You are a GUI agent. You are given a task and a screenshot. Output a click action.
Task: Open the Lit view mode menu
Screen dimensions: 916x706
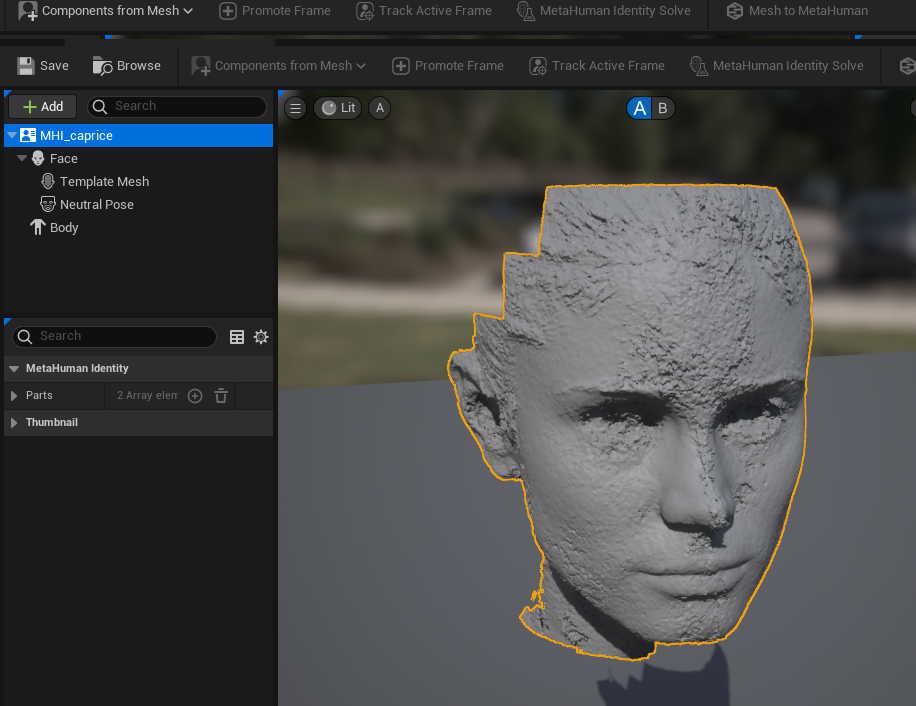click(x=337, y=108)
